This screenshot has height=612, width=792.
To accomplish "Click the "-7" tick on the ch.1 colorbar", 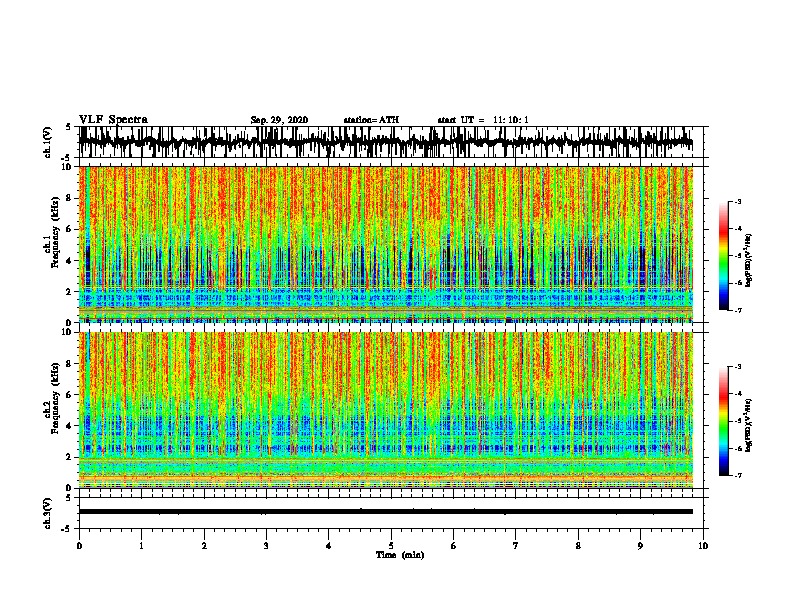I will pyautogui.click(x=737, y=310).
